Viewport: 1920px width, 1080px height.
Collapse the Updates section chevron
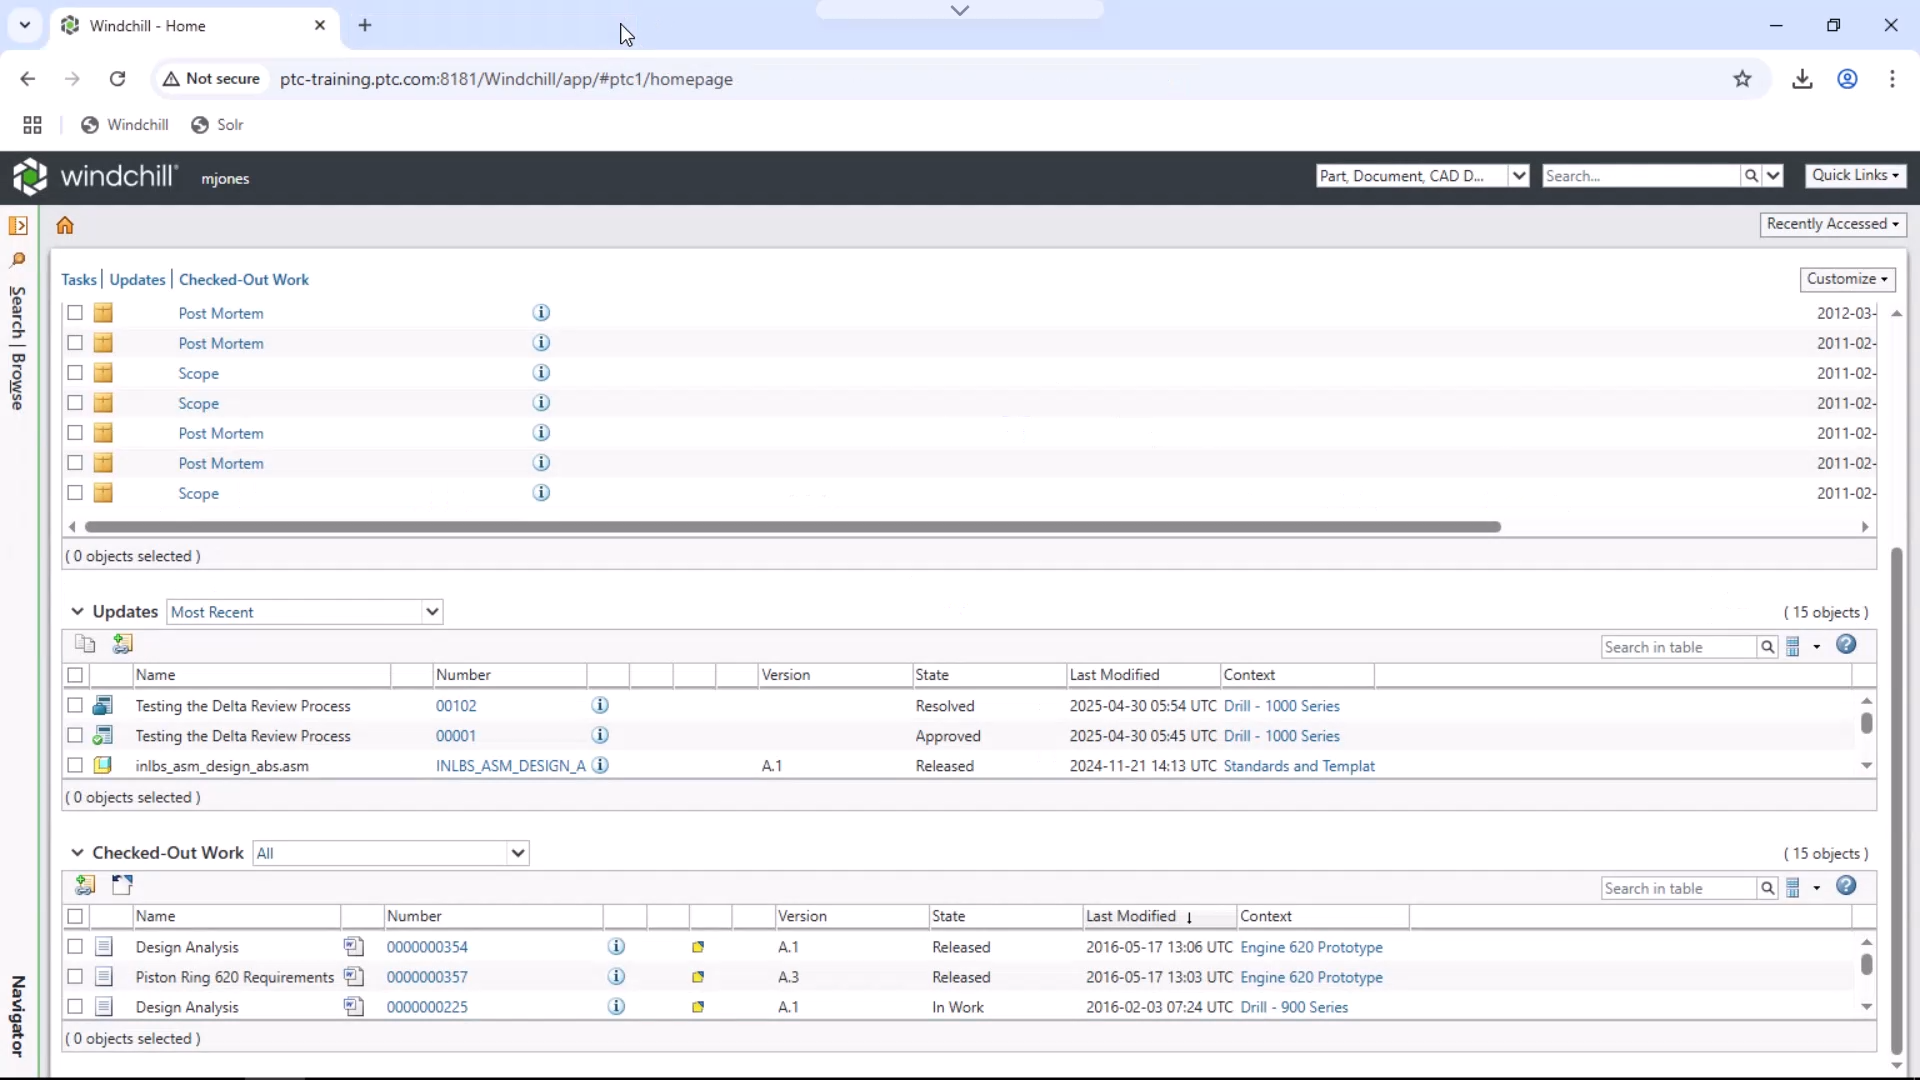[76, 611]
